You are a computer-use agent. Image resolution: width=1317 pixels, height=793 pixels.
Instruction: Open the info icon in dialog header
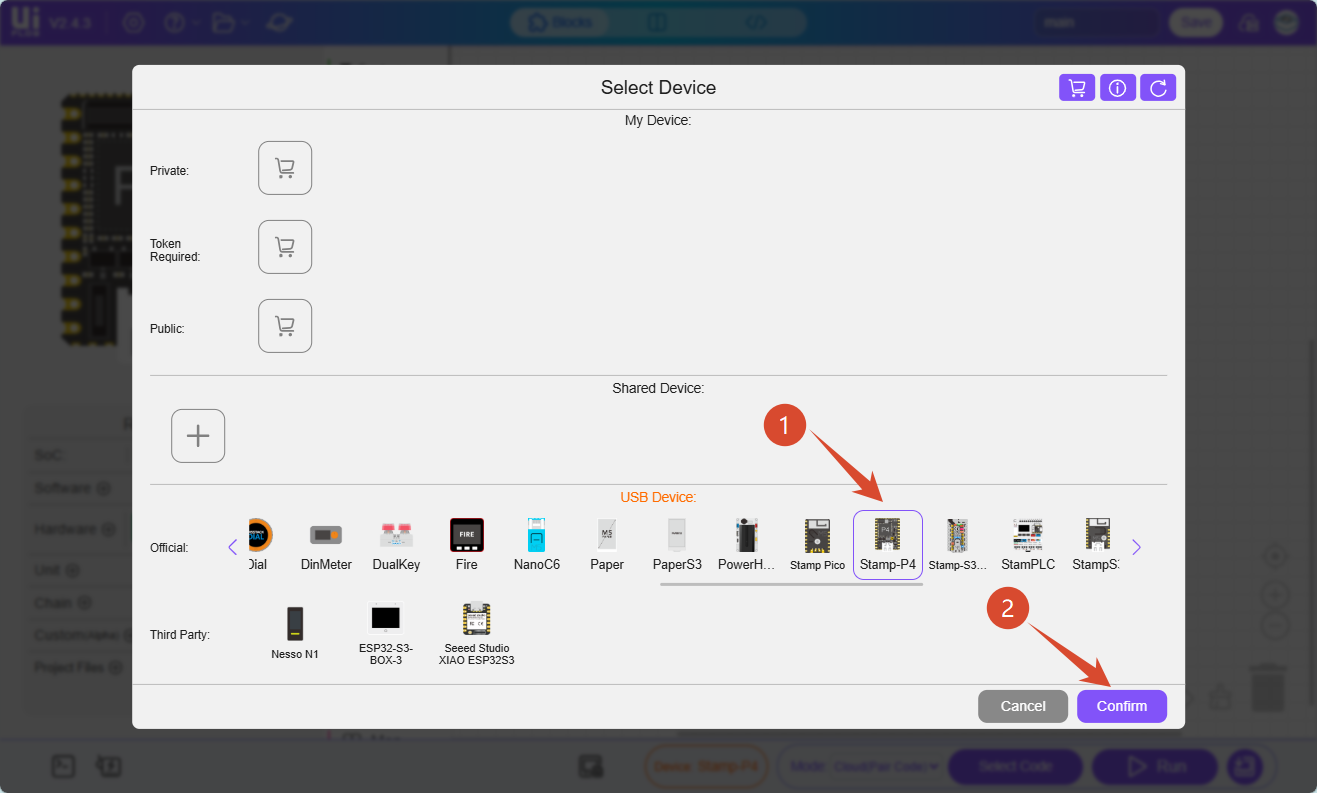pos(1117,88)
